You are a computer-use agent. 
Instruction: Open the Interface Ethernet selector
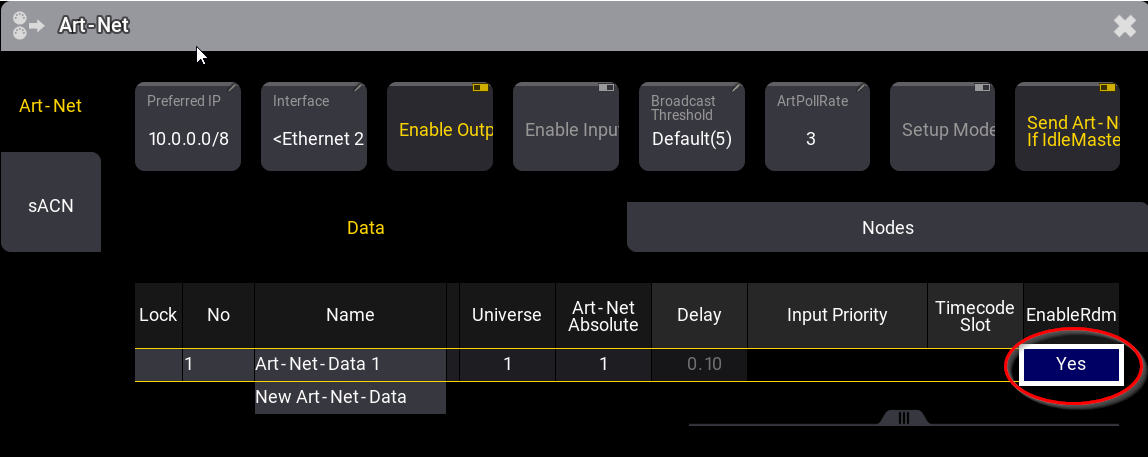pyautogui.click(x=314, y=127)
